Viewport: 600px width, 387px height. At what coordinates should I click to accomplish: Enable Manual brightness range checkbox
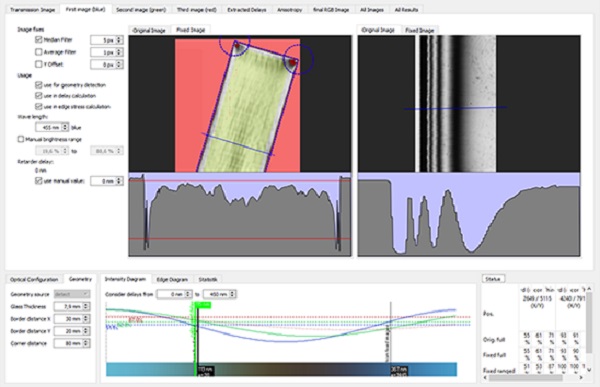pyautogui.click(x=21, y=139)
